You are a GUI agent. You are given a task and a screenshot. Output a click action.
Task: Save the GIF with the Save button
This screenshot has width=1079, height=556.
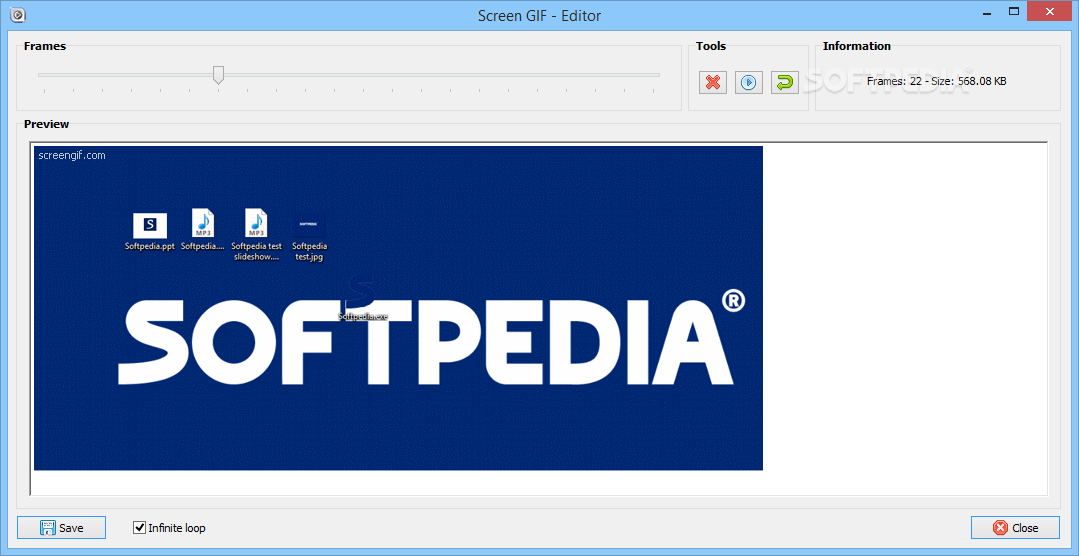61,528
